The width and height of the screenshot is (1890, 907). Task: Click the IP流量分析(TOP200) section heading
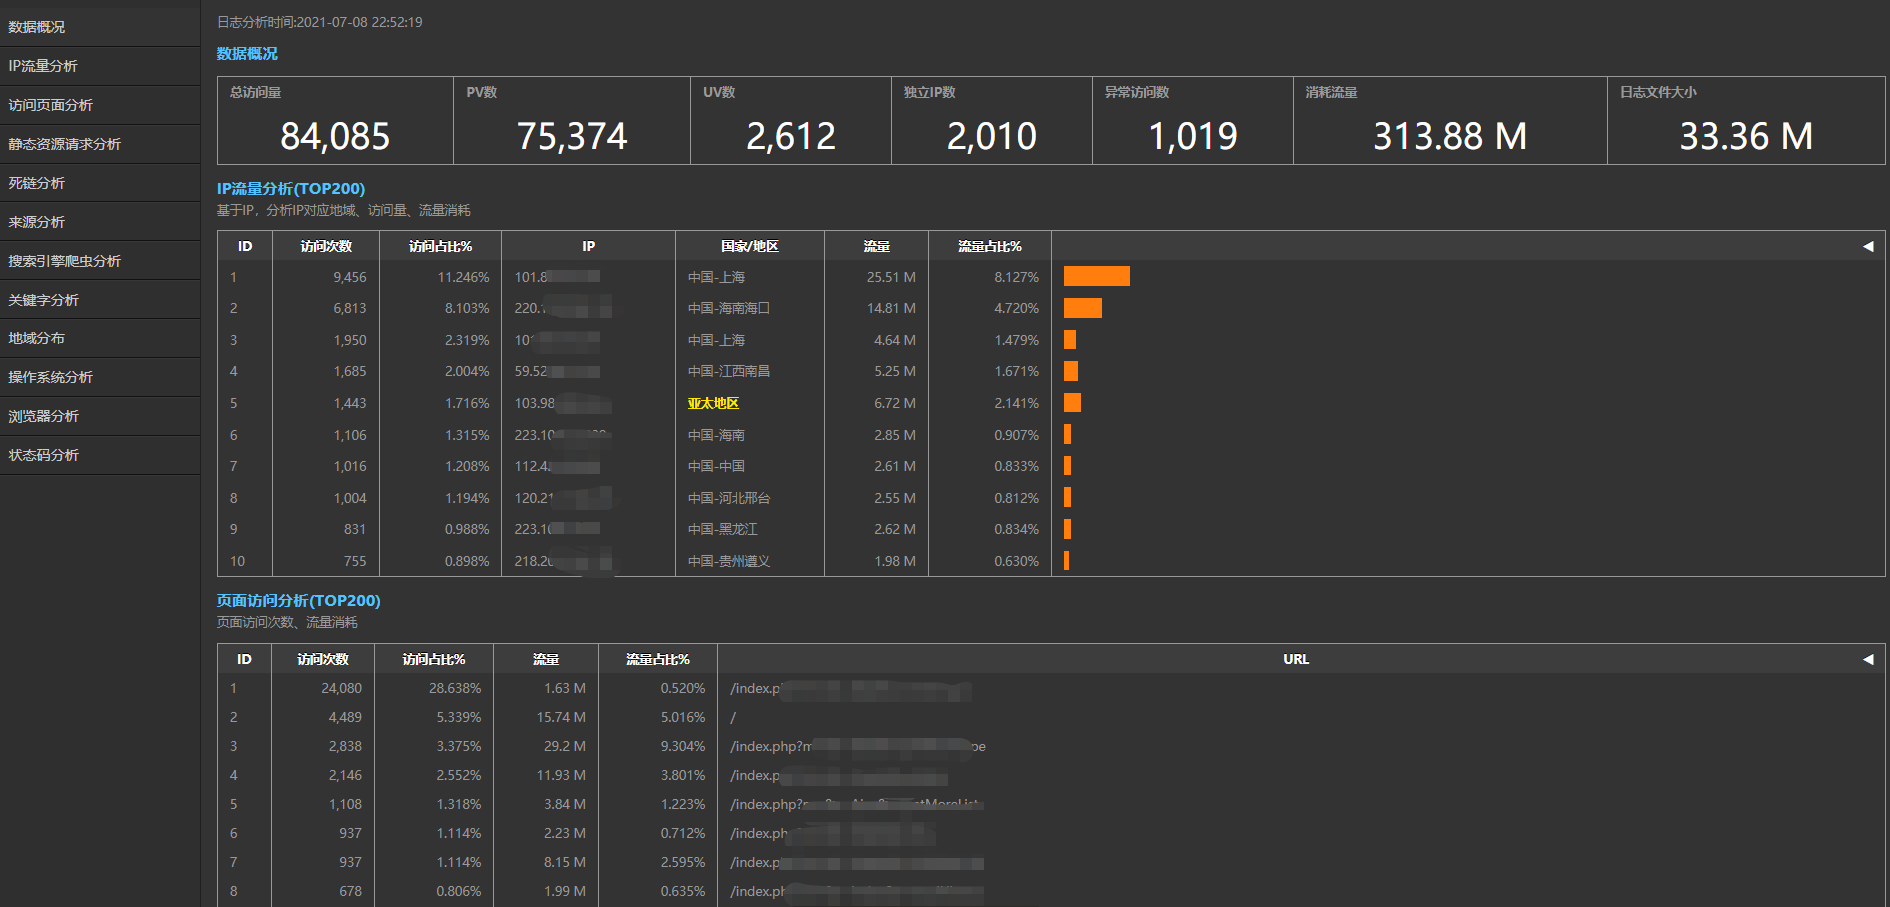pos(291,188)
